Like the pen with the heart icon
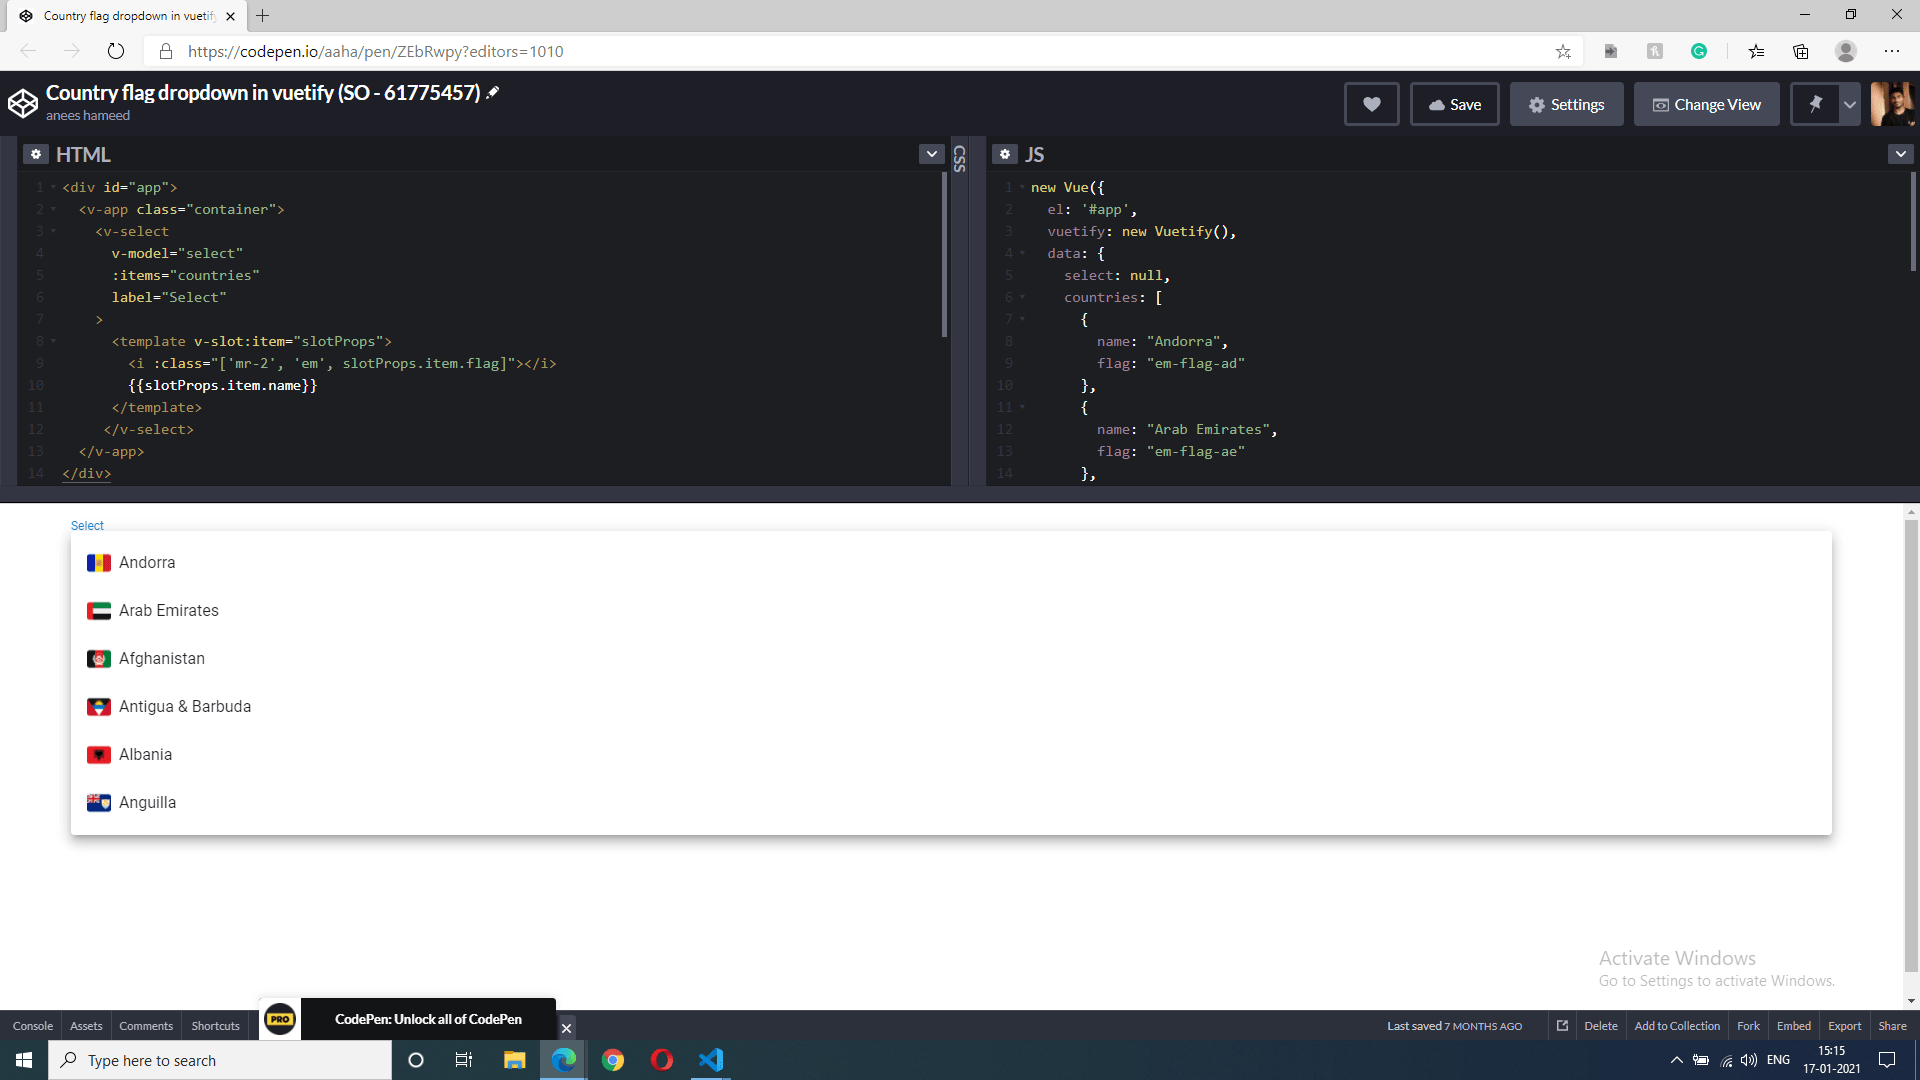1920x1080 pixels. click(1370, 104)
